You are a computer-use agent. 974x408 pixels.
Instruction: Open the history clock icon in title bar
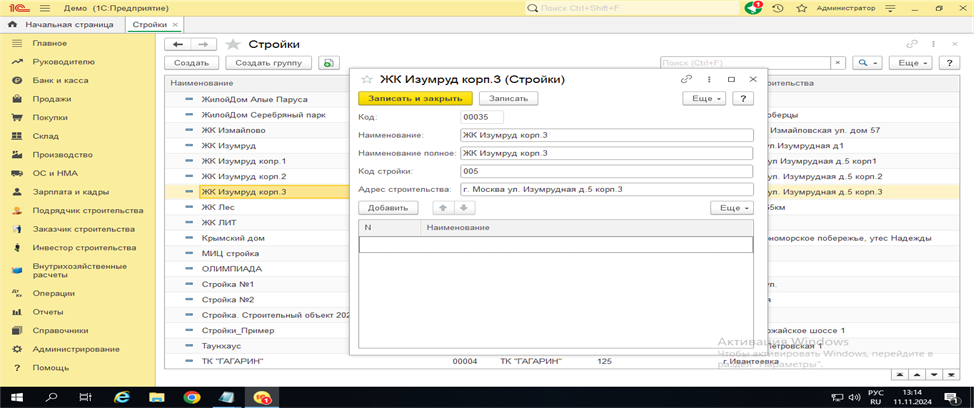point(777,8)
